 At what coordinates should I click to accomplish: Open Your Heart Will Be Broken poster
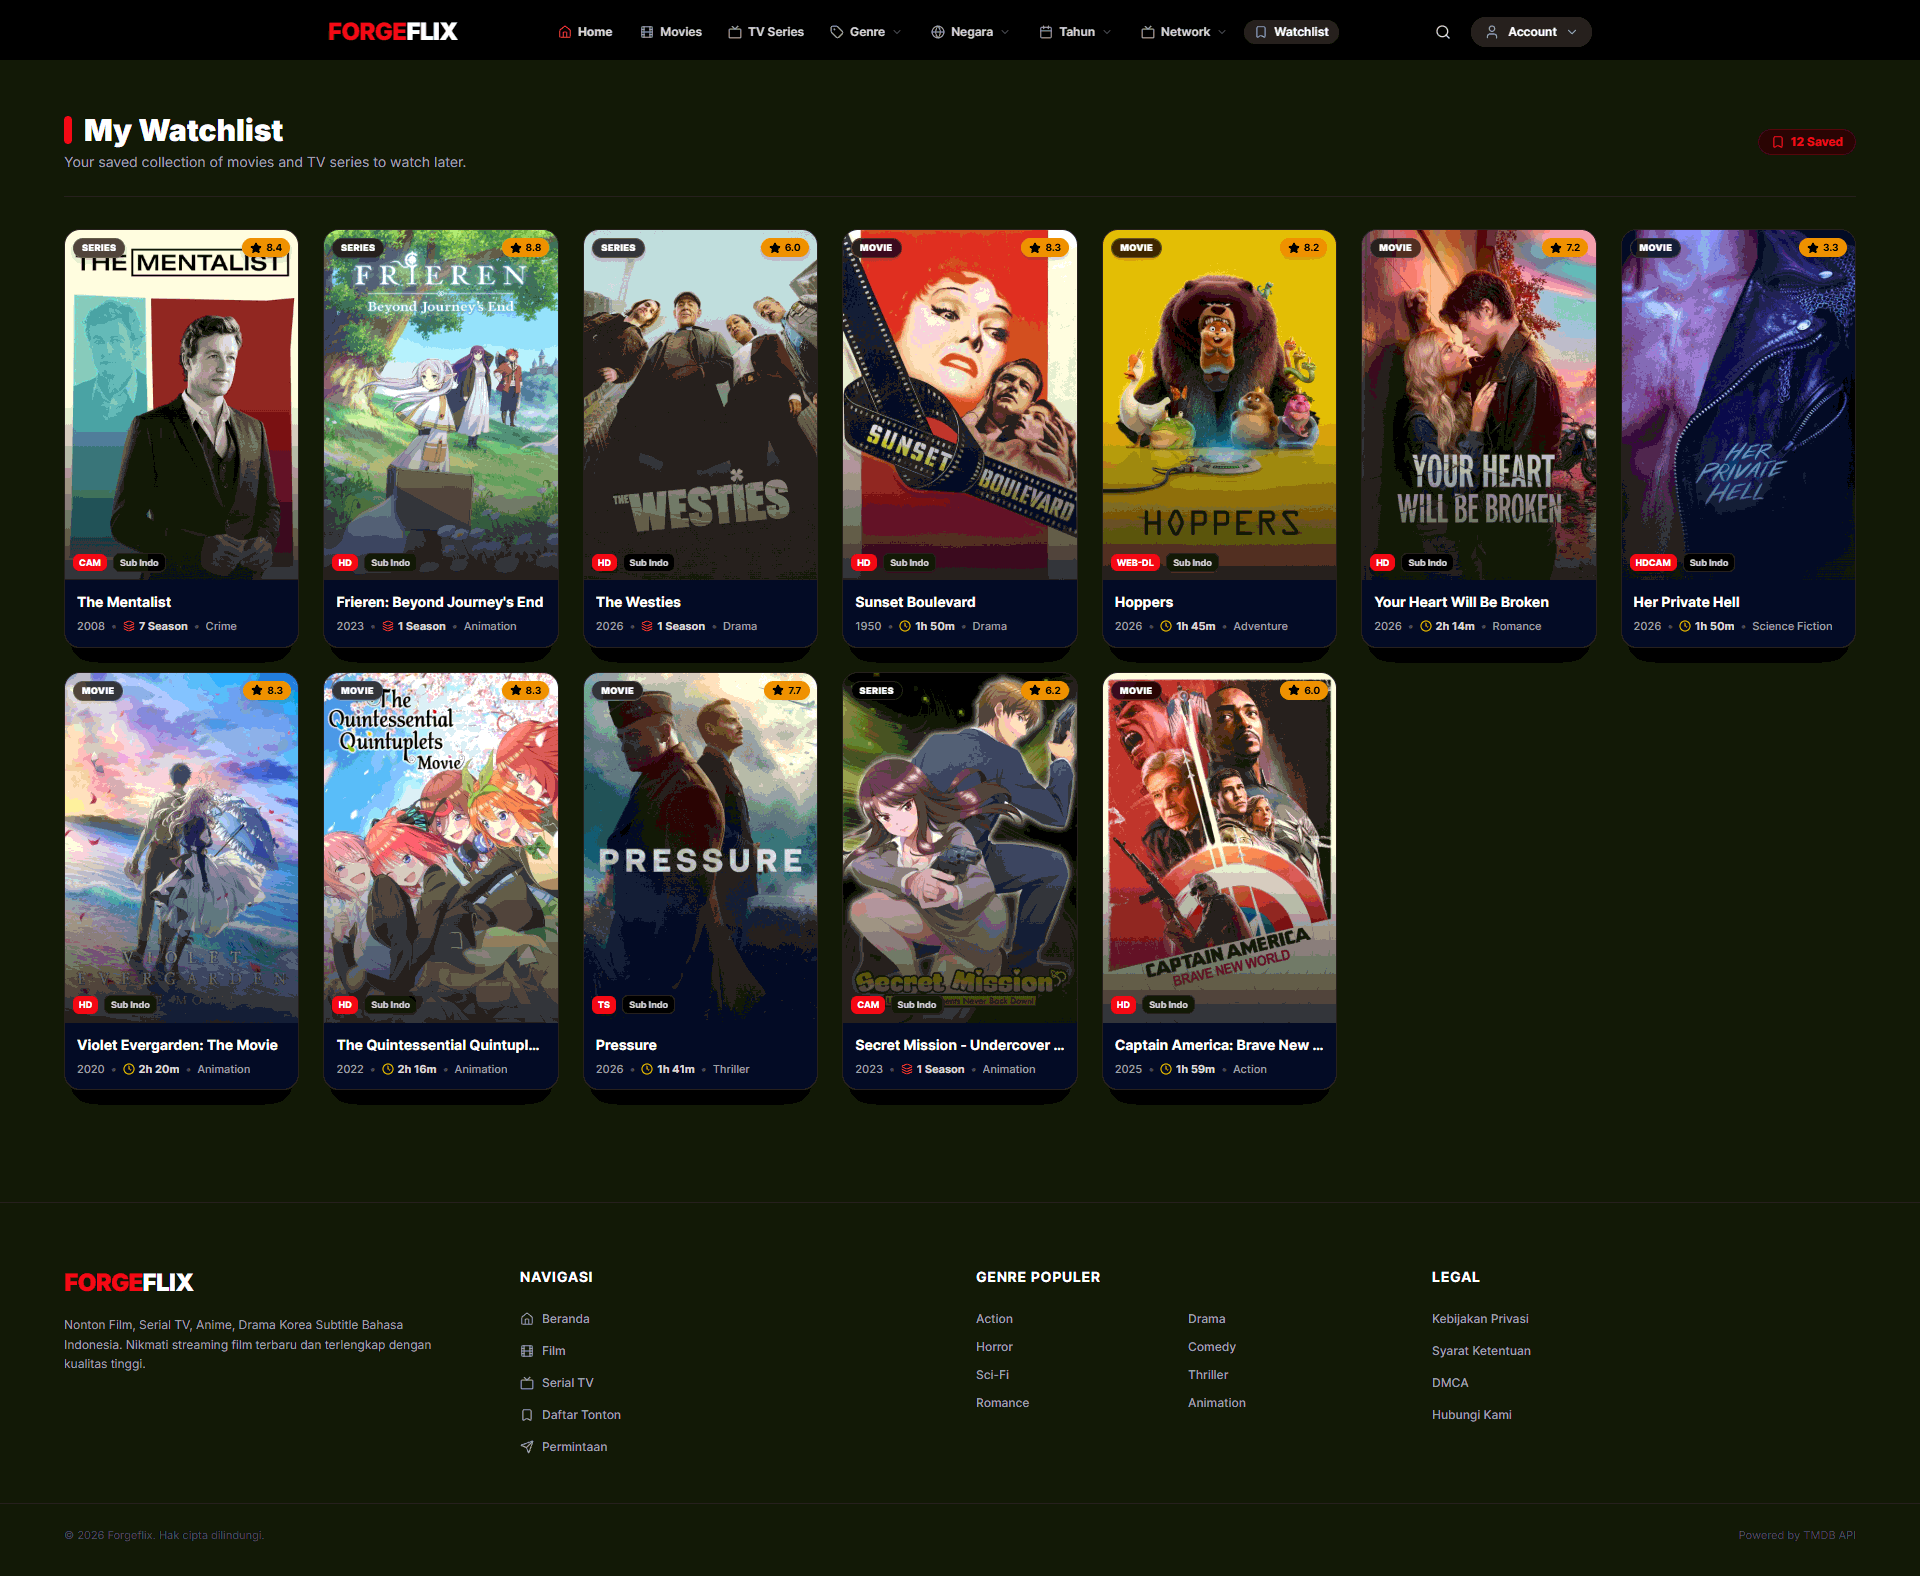[x=1479, y=405]
